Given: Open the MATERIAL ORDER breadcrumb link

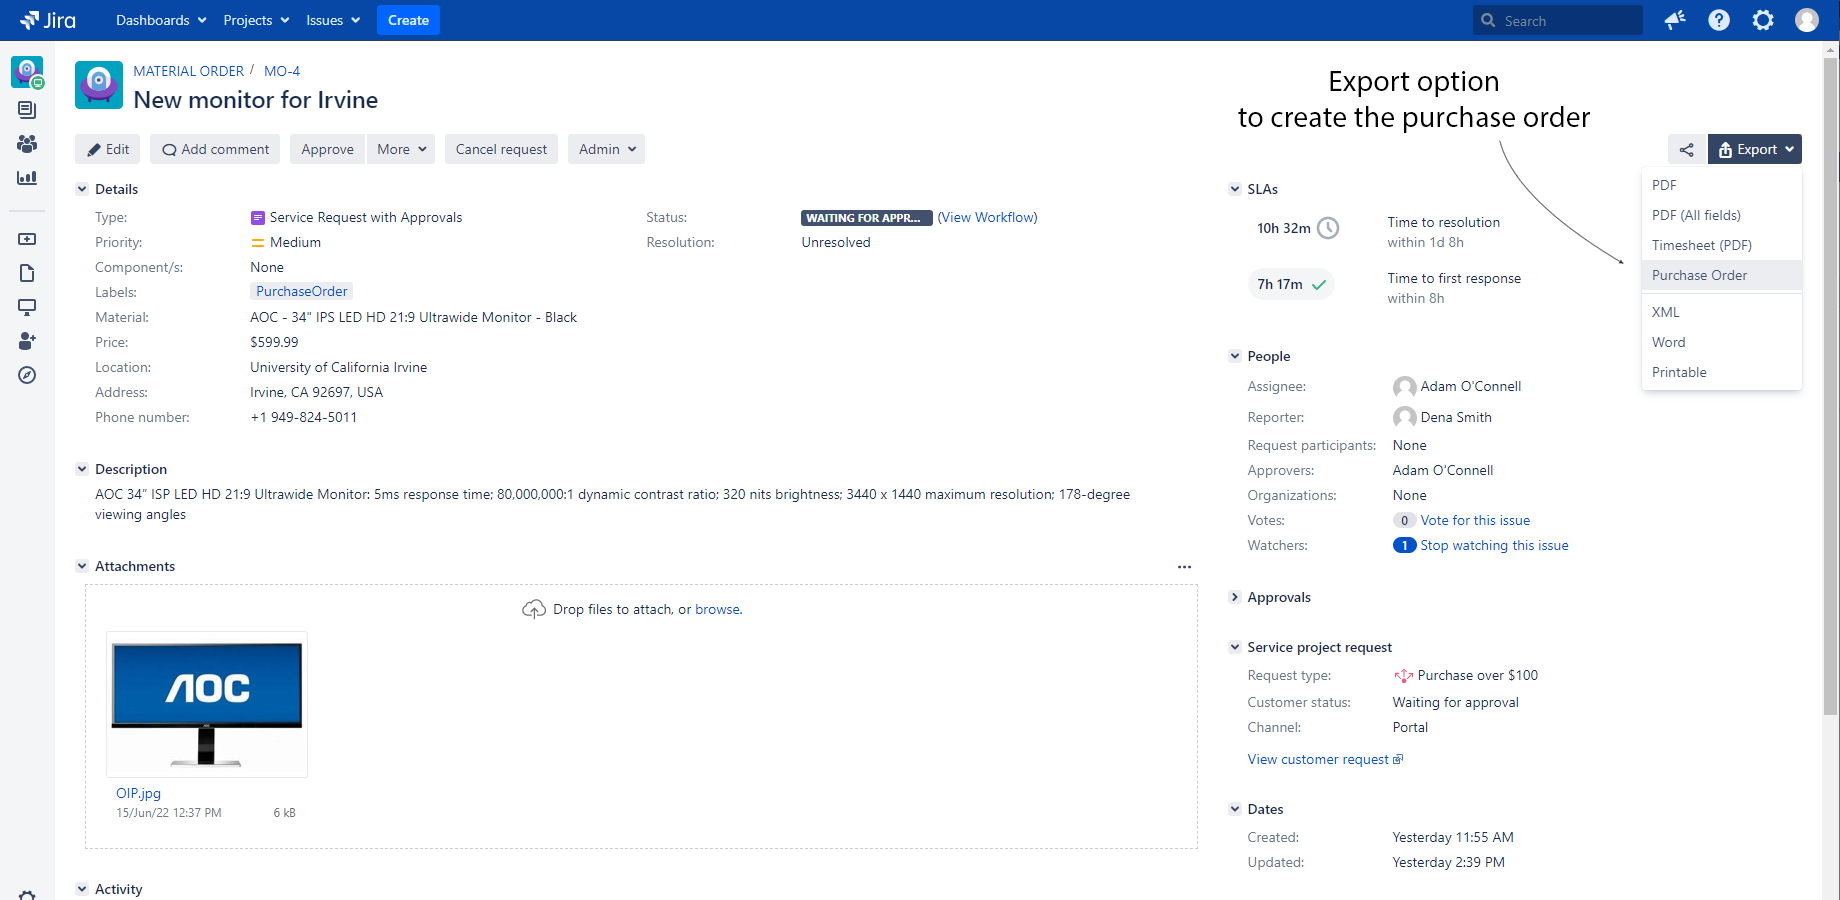Looking at the screenshot, I should (x=189, y=71).
